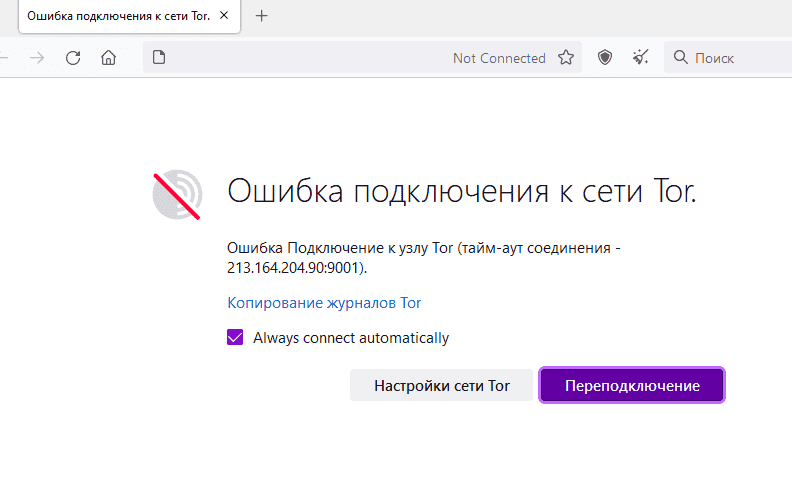
Task: Click the 'Ошибка подключения к сети Tor.' heading
Action: pos(462,191)
